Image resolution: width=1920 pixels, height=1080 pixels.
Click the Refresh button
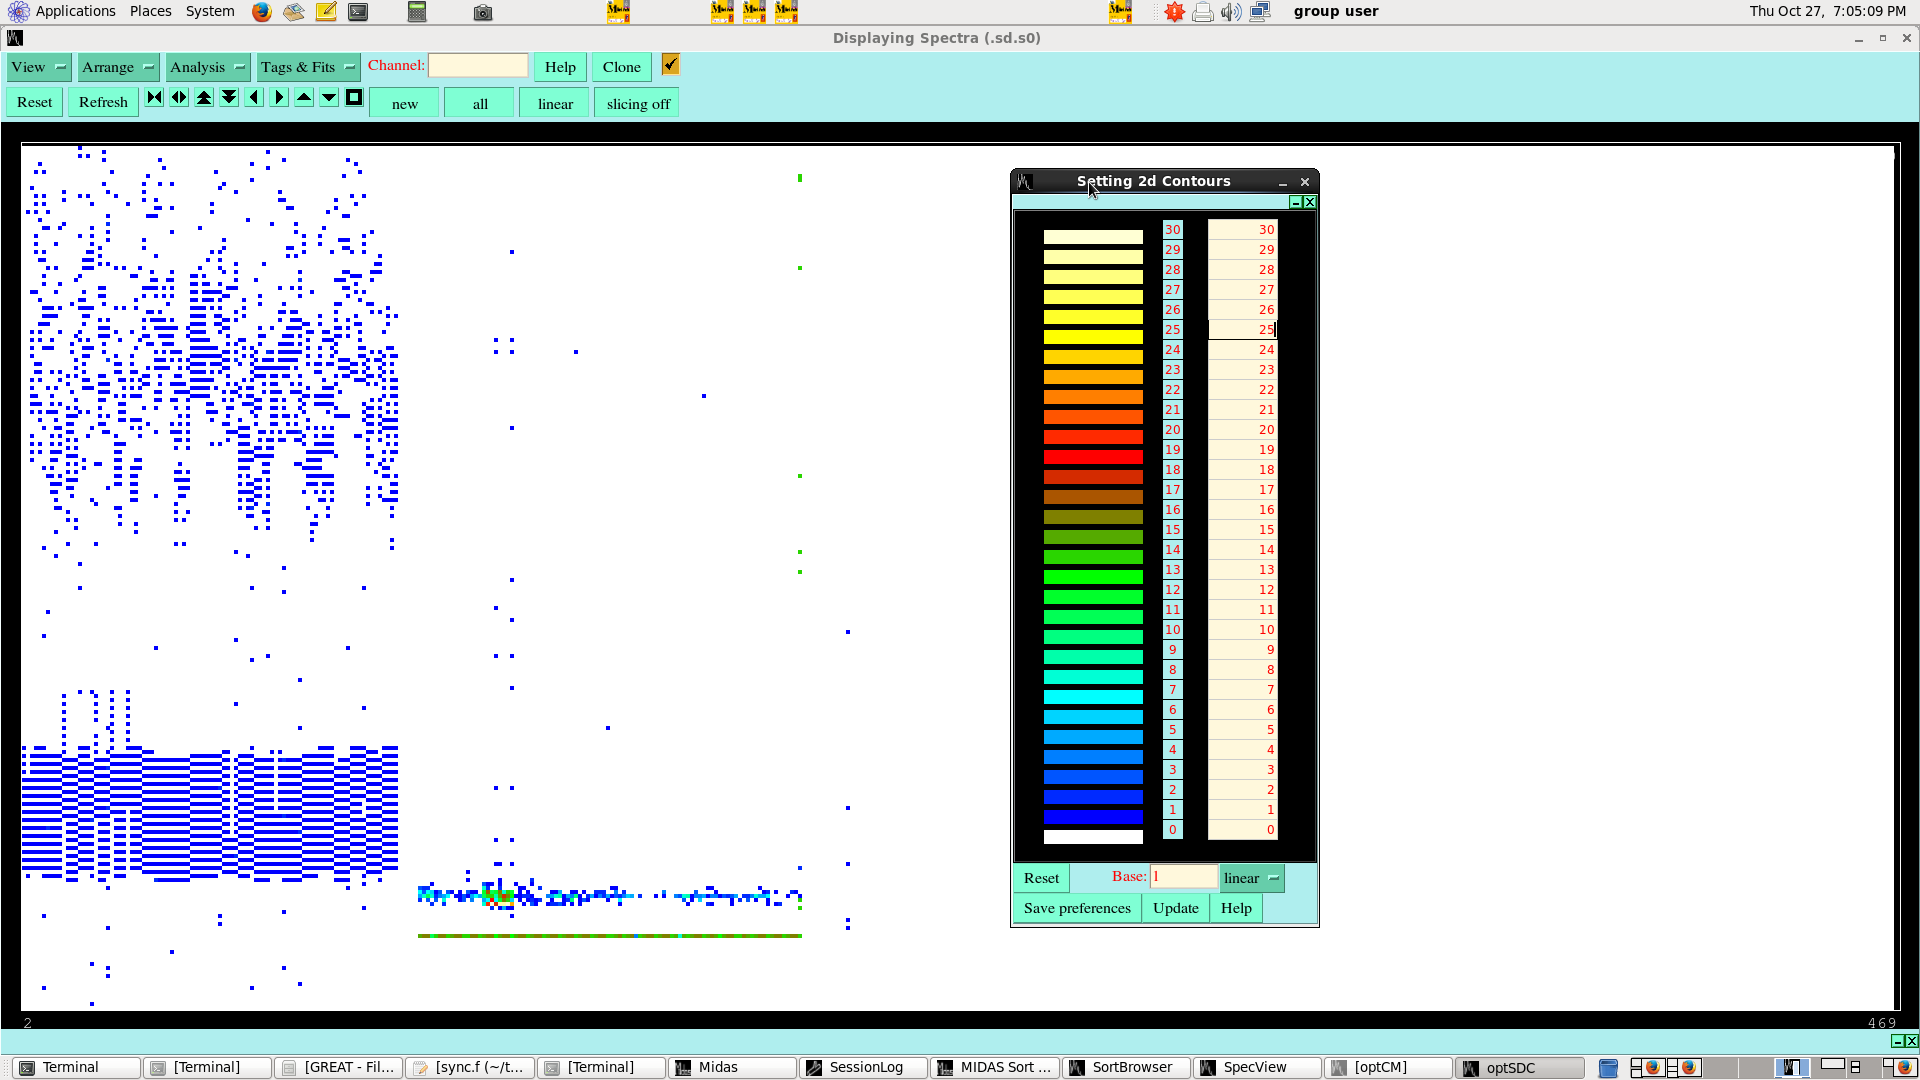(x=103, y=102)
